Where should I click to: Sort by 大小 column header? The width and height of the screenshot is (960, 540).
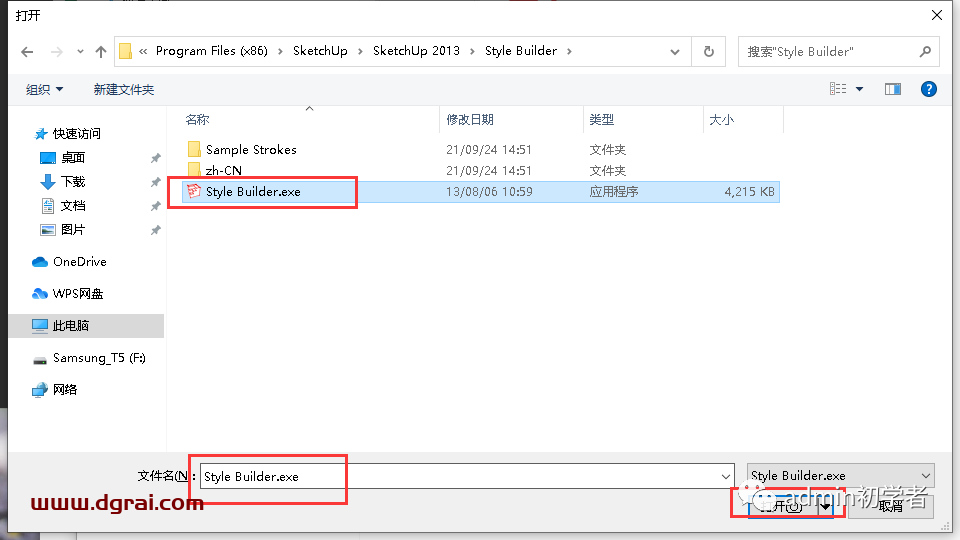coord(743,120)
